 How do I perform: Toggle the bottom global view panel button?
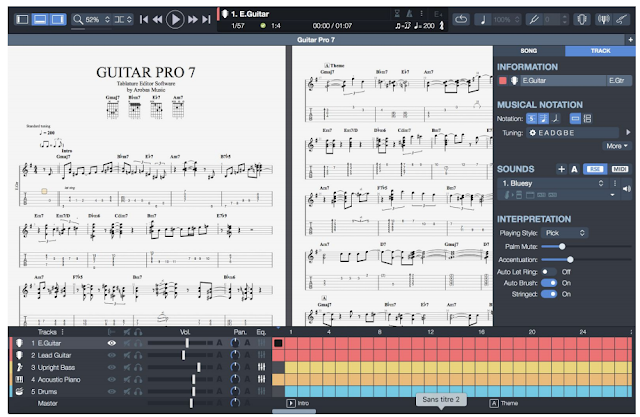[40, 19]
